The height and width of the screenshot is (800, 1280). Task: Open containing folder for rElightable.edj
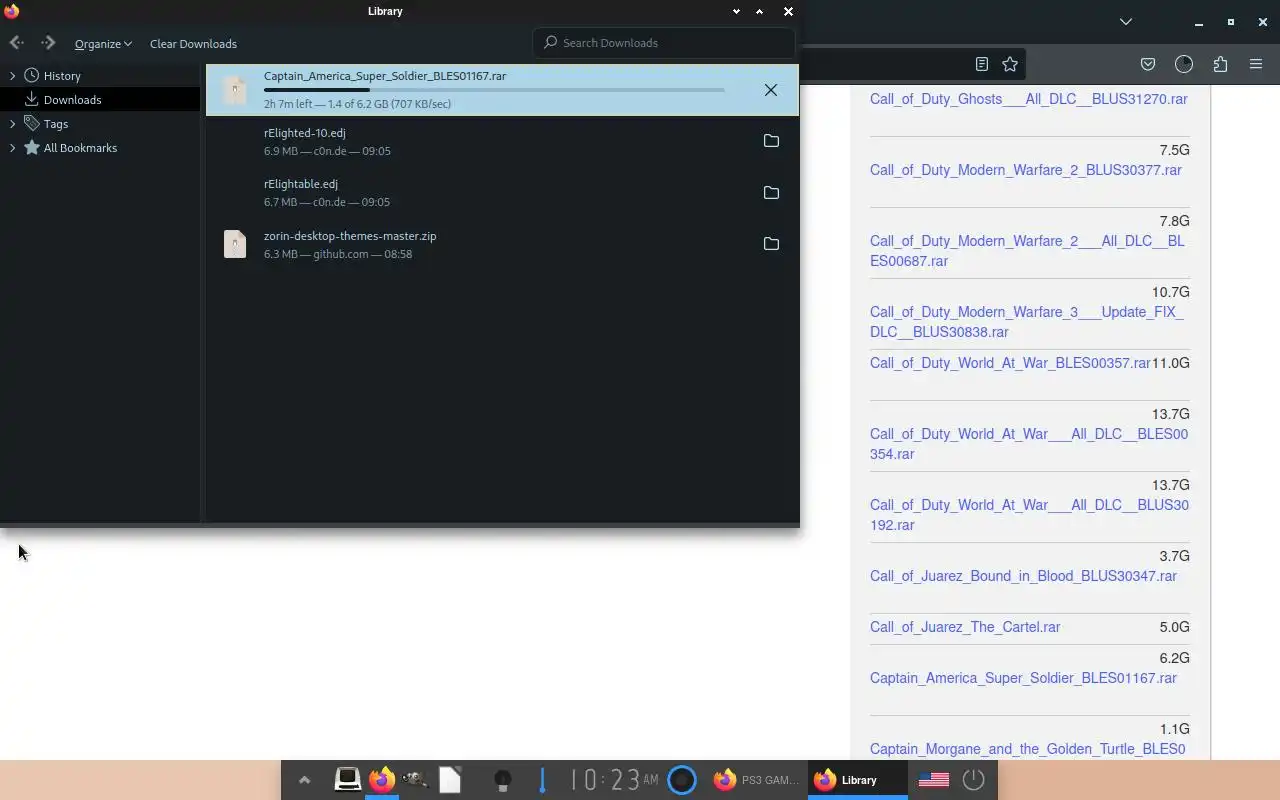[771, 193]
